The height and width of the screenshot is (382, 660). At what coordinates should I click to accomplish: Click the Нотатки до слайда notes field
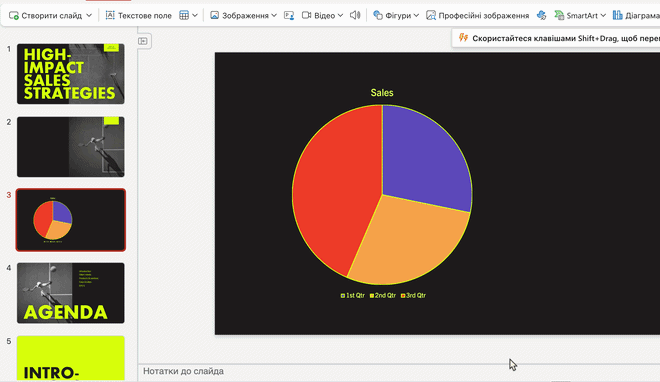pyautogui.click(x=399, y=371)
